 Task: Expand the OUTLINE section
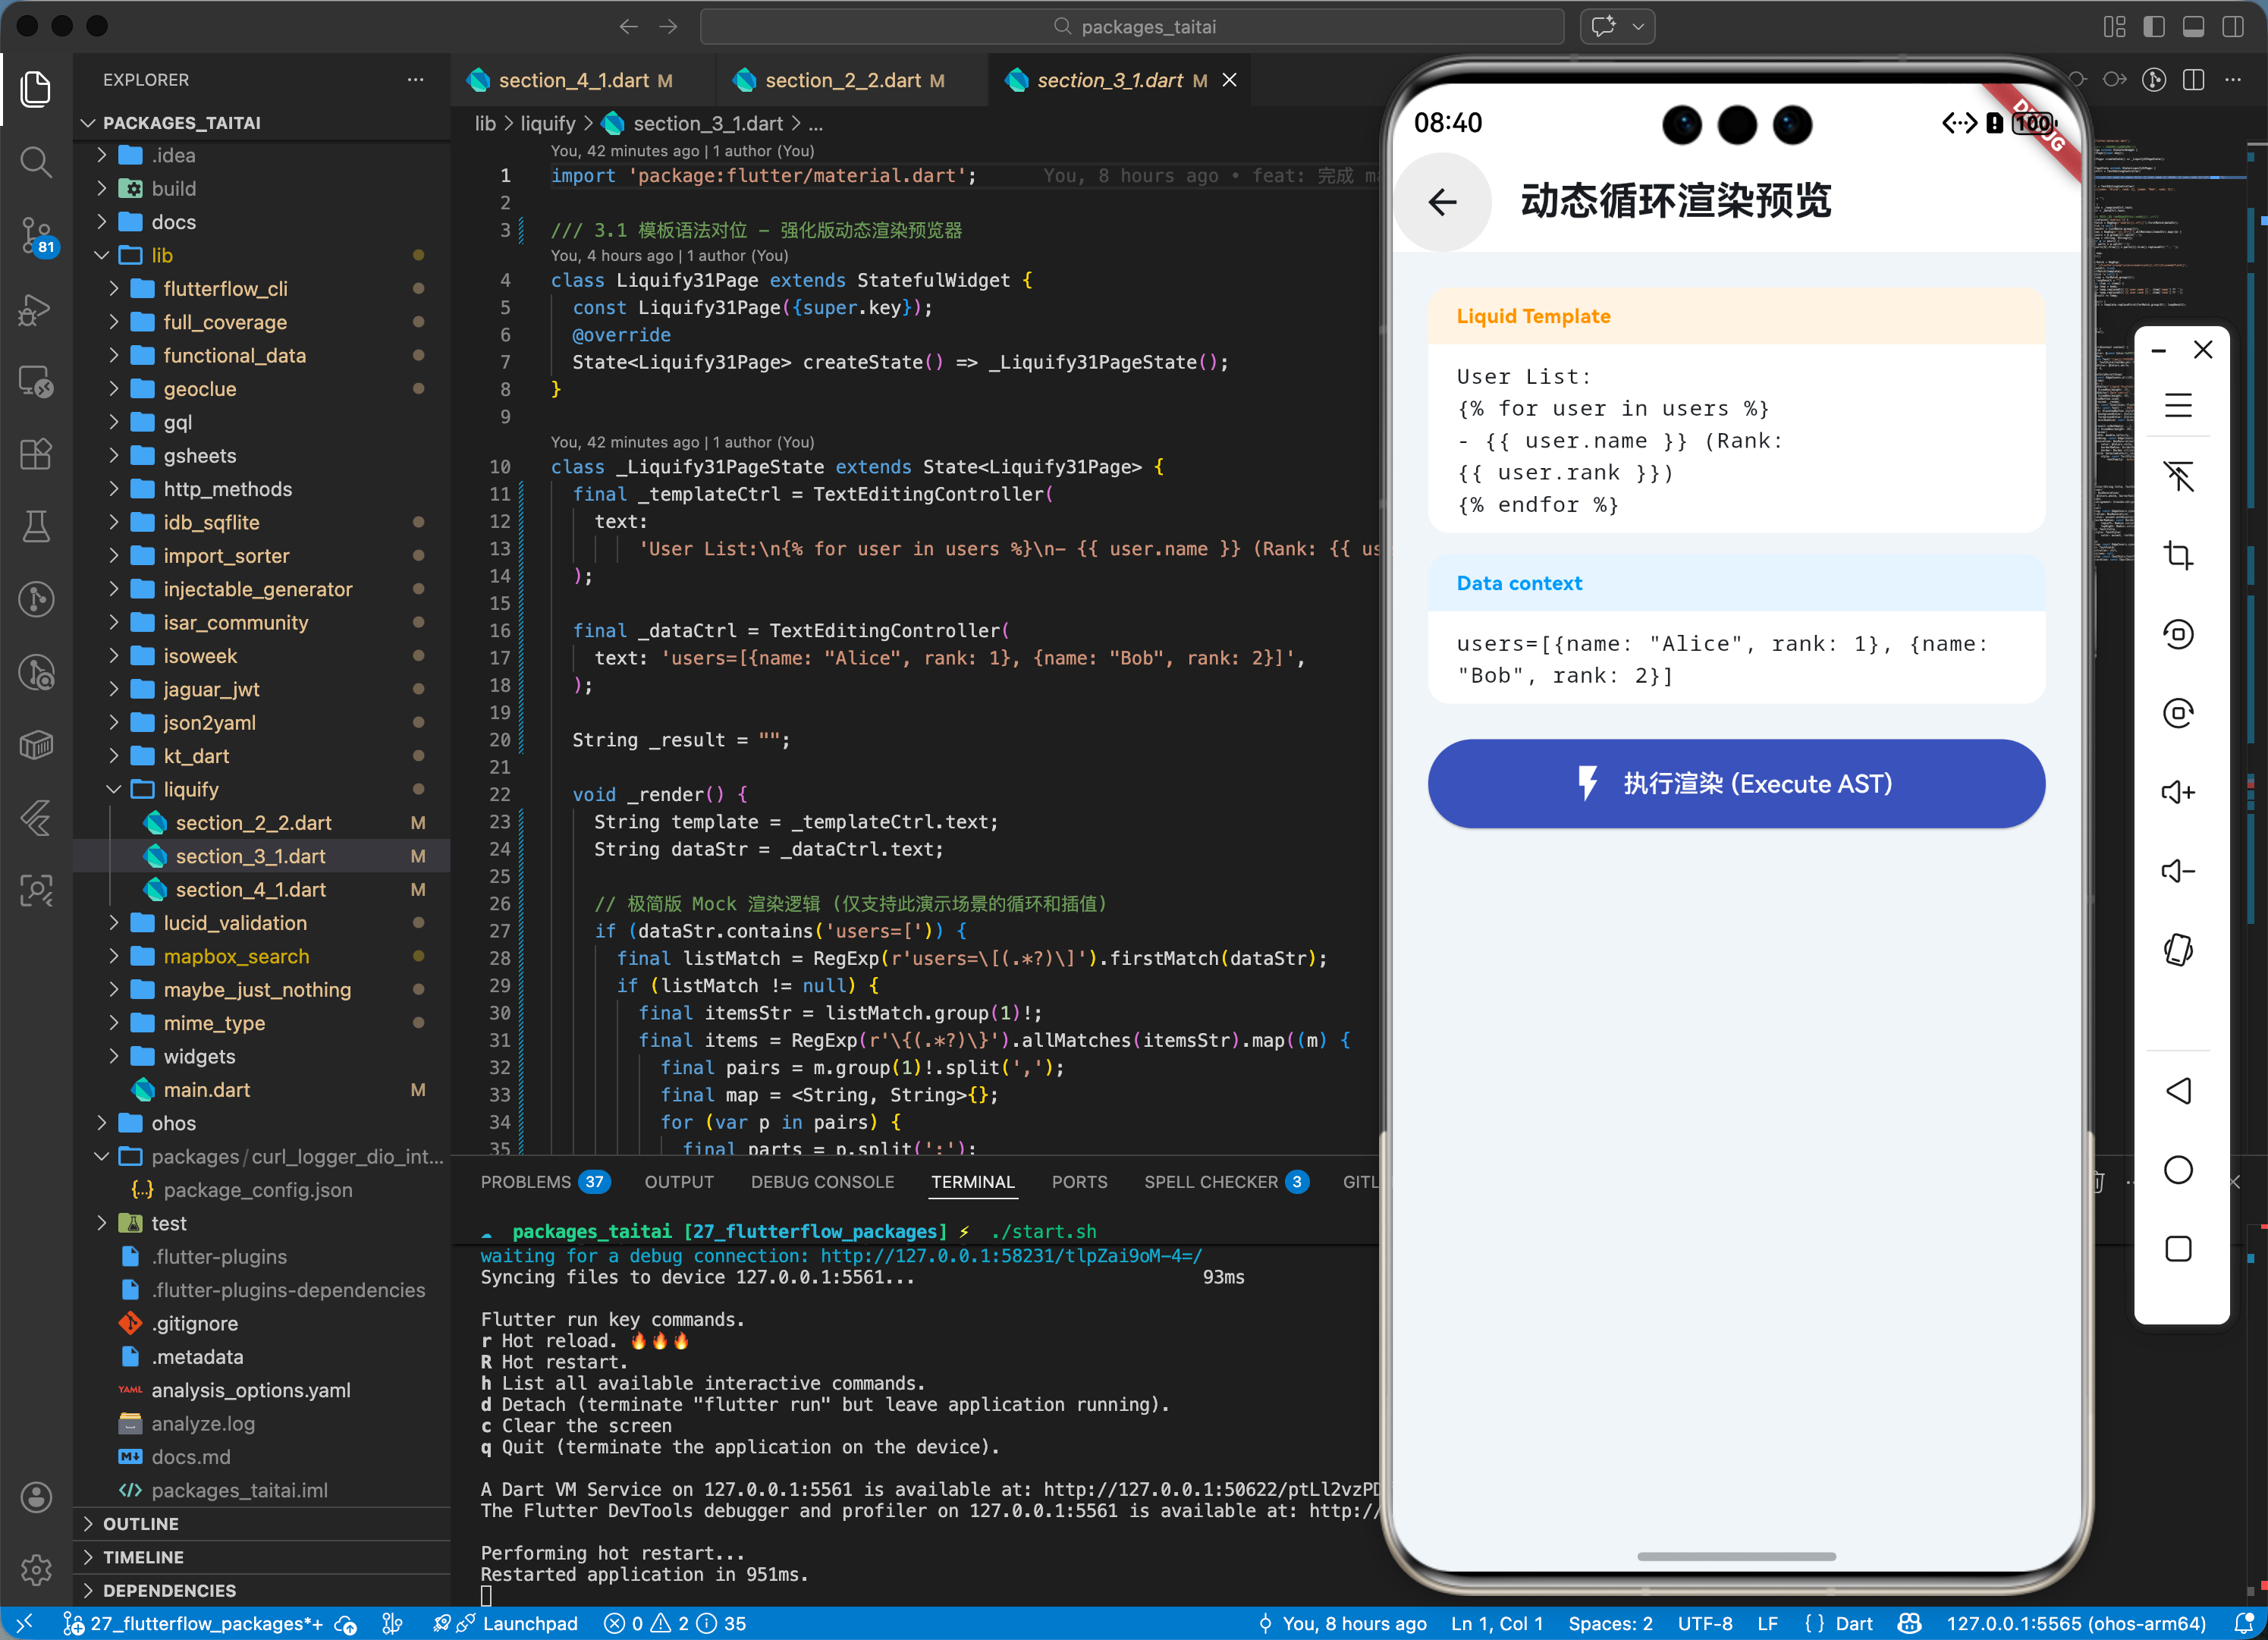pyautogui.click(x=140, y=1523)
